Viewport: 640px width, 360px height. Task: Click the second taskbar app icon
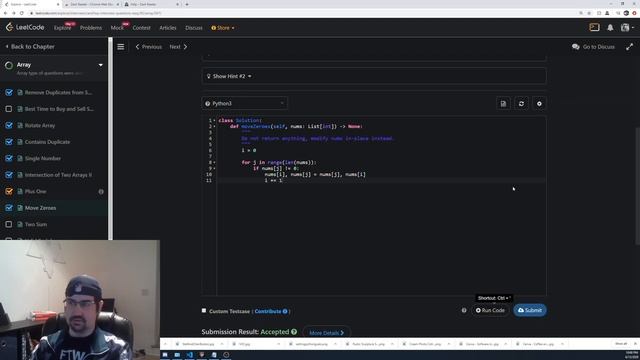point(177,355)
